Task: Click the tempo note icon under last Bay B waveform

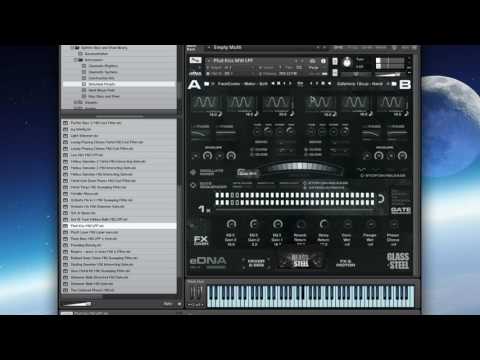Action: coord(406,114)
